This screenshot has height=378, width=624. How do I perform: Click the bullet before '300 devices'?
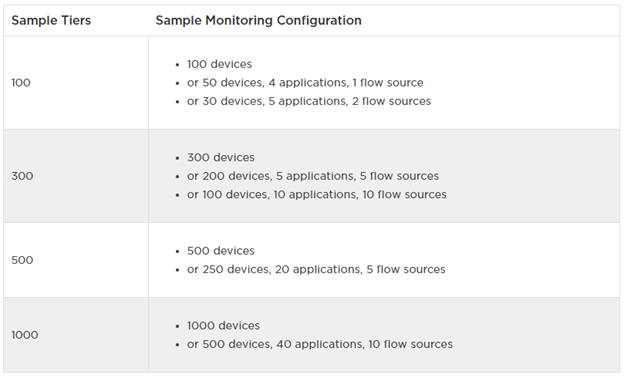177,158
